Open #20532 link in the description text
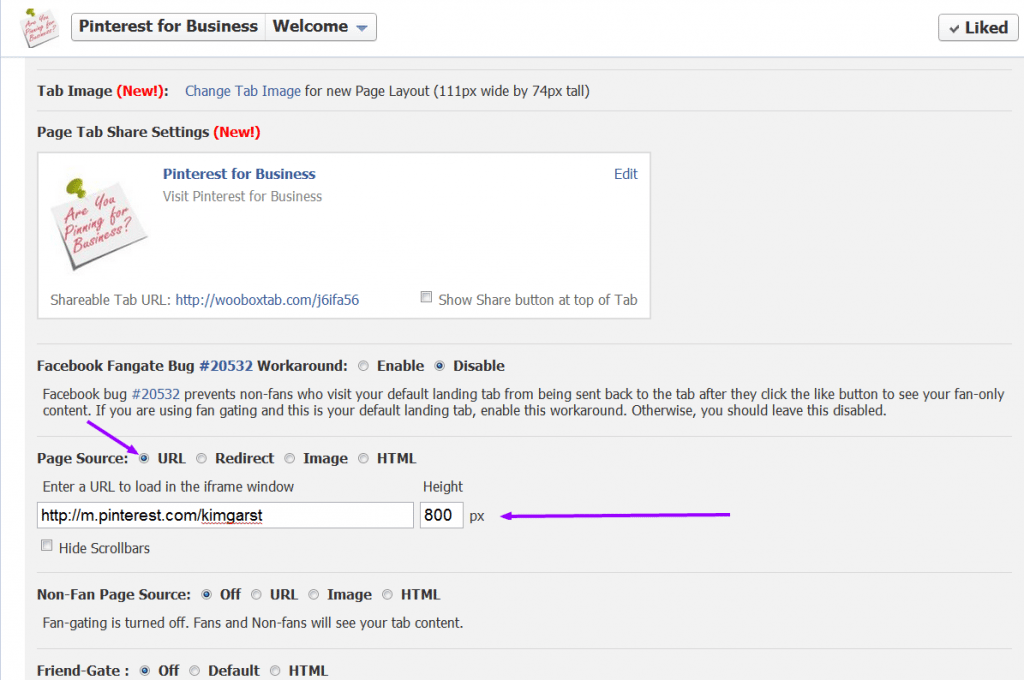 click(x=155, y=394)
